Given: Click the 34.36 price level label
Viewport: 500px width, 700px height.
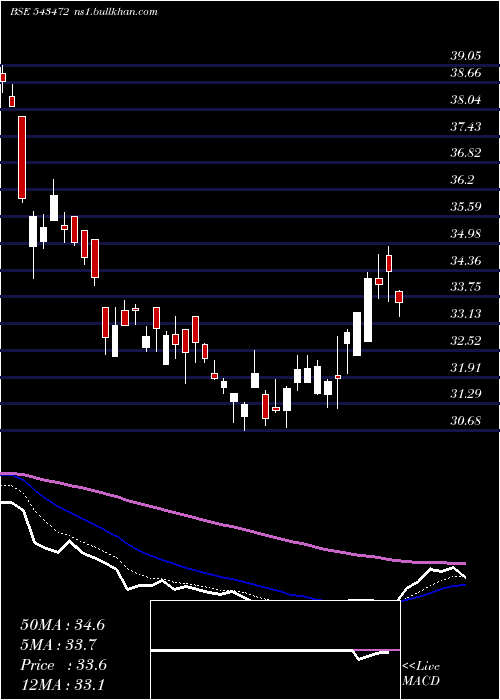Looking at the screenshot, I should (466, 260).
